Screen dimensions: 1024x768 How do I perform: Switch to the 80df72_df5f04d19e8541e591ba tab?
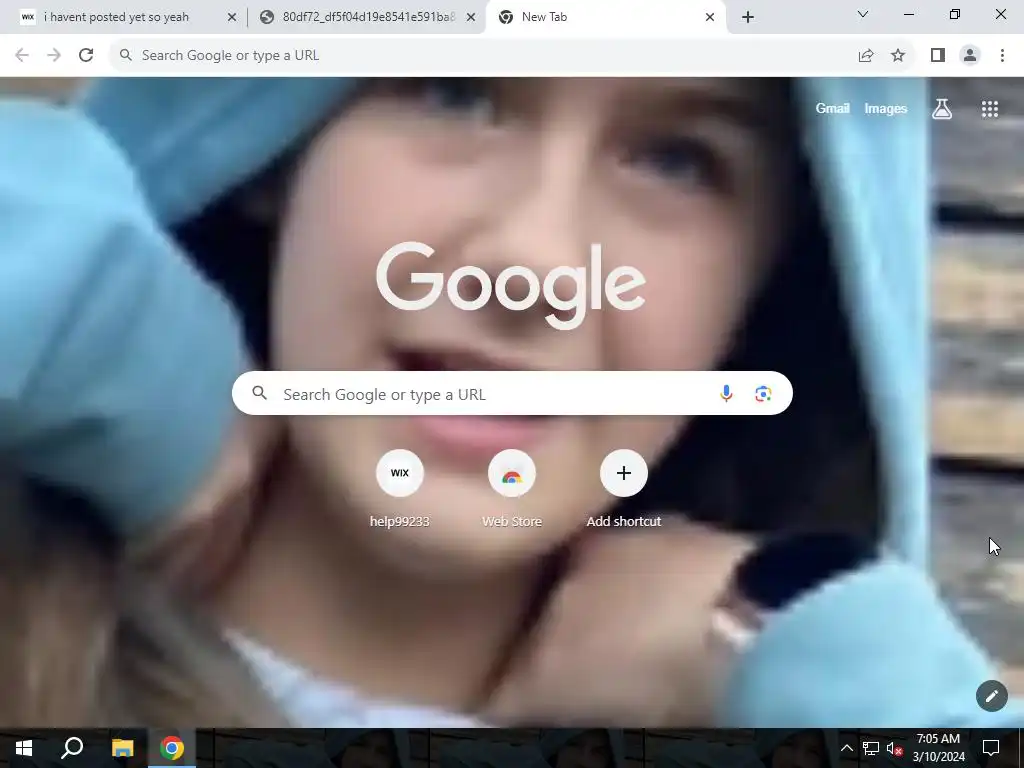[367, 17]
